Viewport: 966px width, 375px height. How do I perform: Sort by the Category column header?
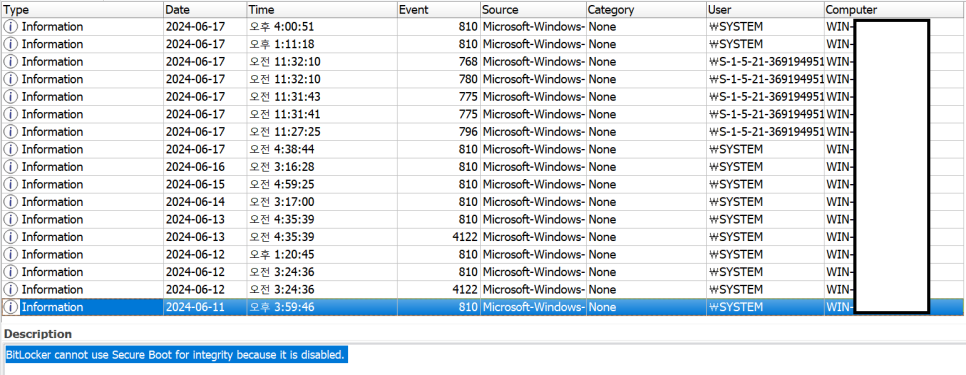[x=646, y=10]
